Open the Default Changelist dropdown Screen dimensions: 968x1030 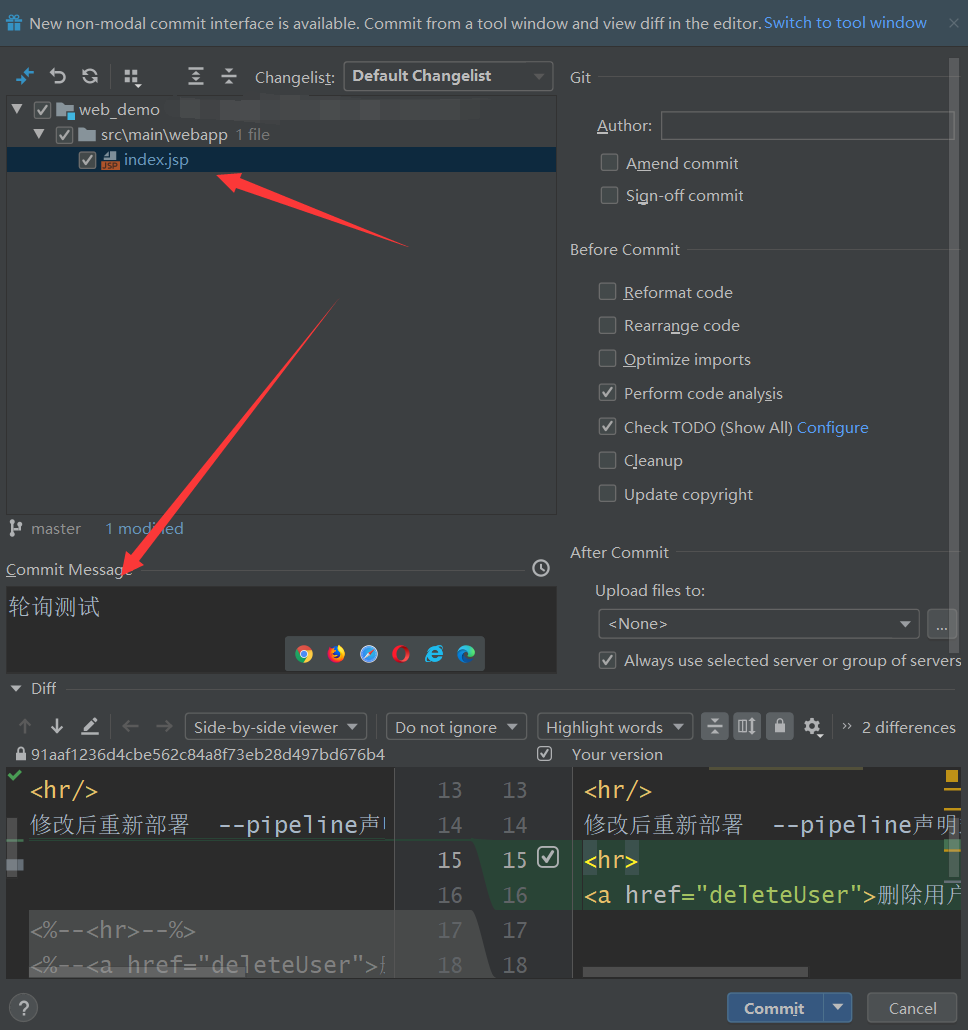tap(449, 76)
